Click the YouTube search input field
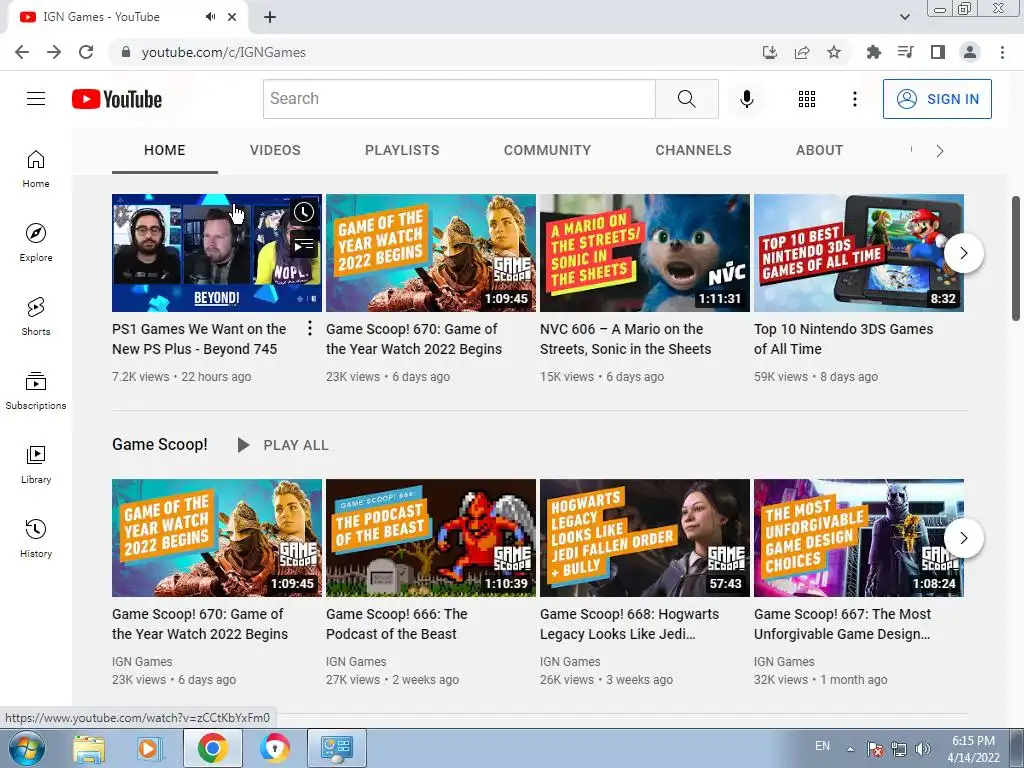 click(x=459, y=99)
